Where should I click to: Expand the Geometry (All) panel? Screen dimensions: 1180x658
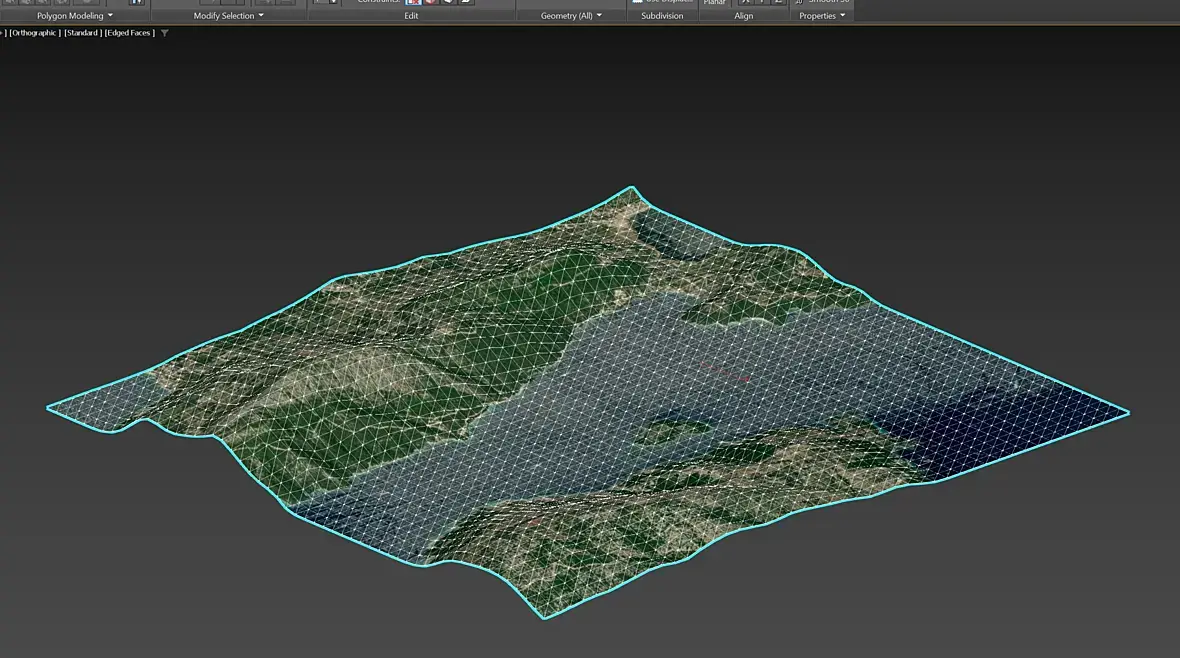coord(571,16)
